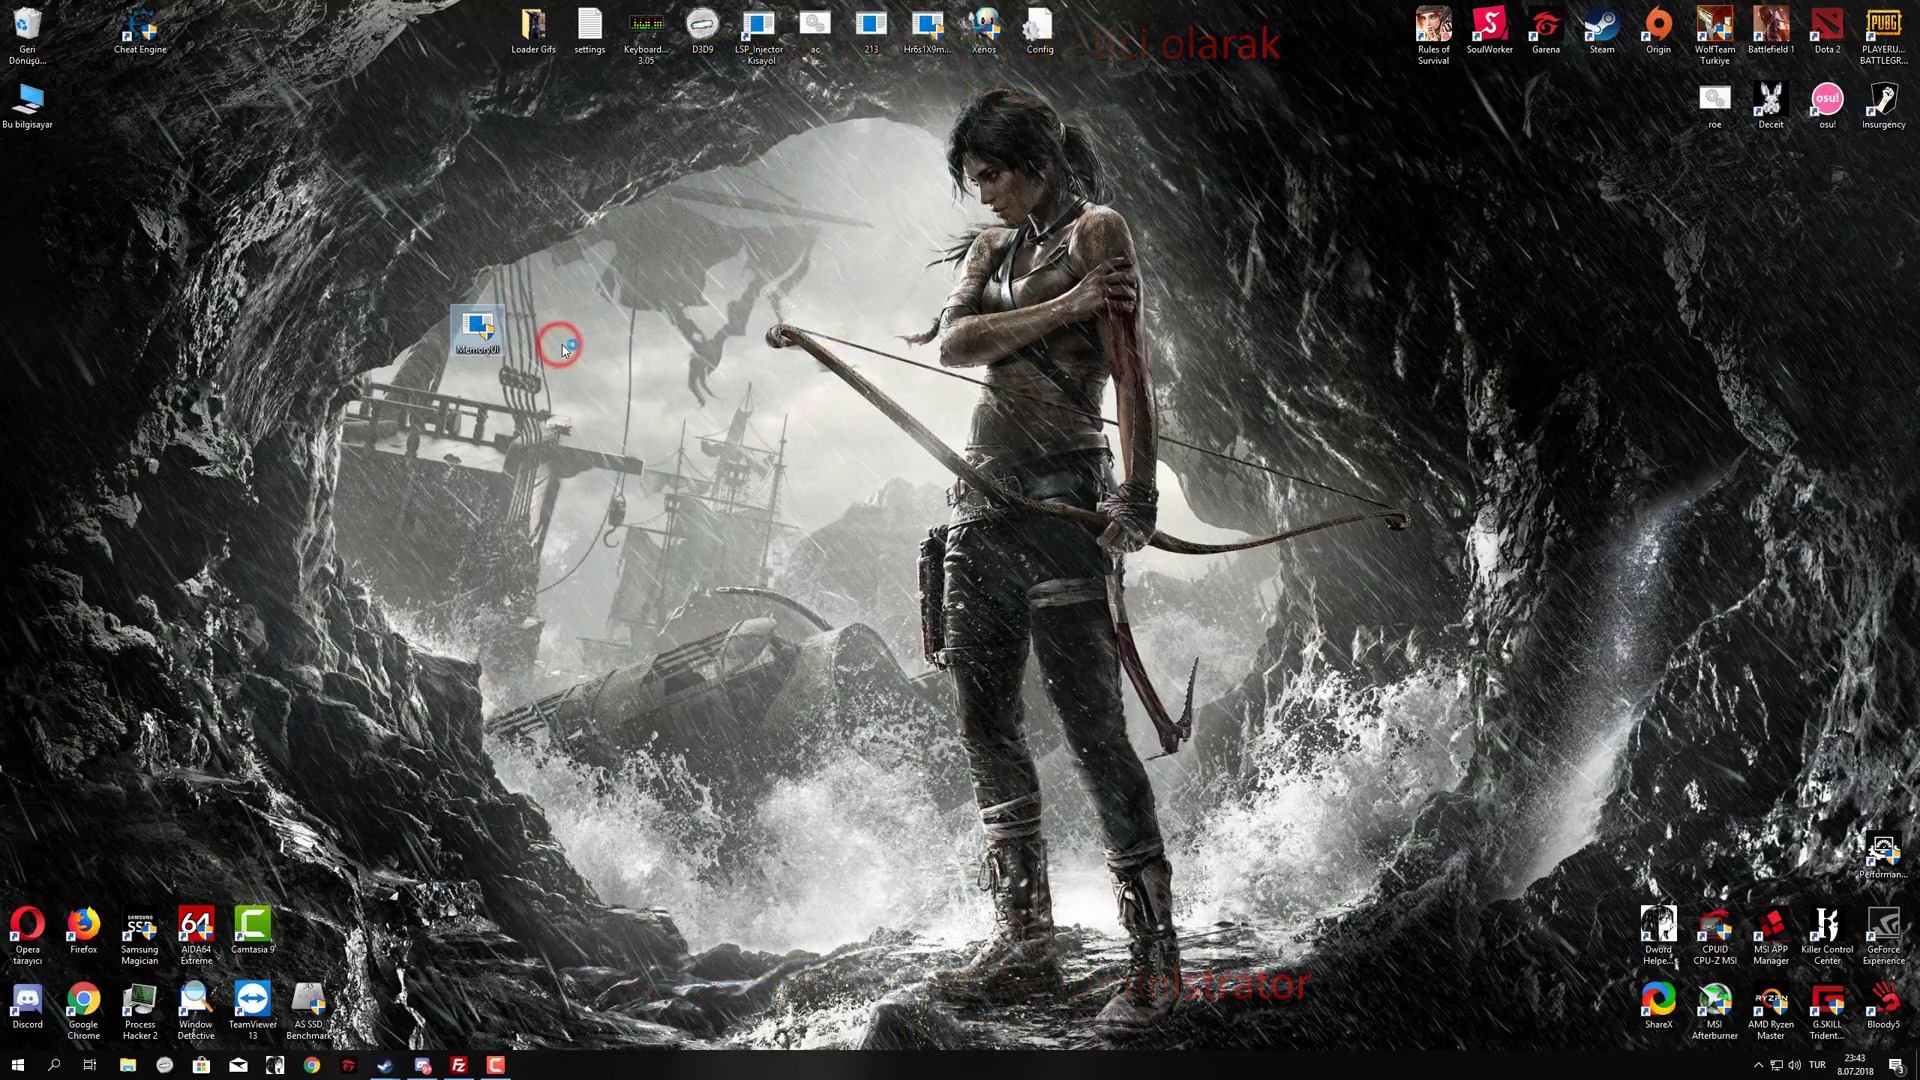Open the Dword Helper desktop icon
1920x1080 pixels.
pyautogui.click(x=1658, y=937)
